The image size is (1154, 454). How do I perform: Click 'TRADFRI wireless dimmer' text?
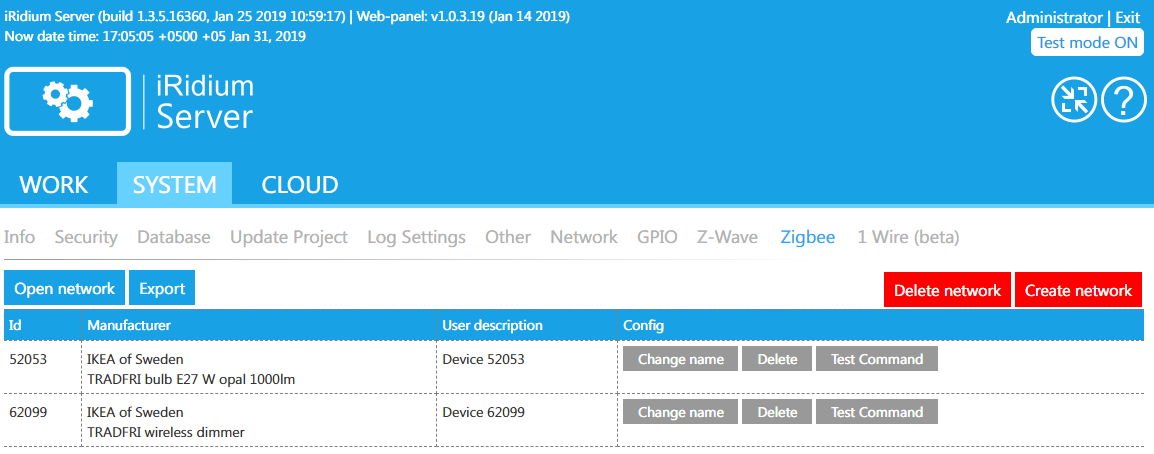pyautogui.click(x=166, y=433)
